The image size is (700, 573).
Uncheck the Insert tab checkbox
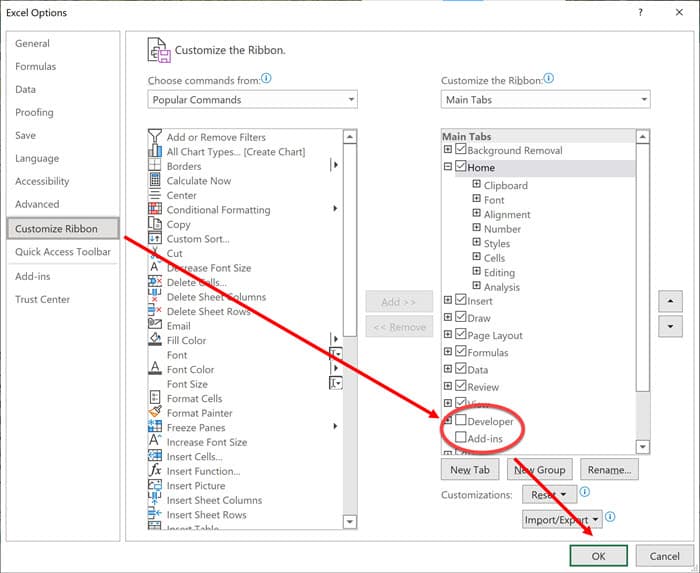461,300
